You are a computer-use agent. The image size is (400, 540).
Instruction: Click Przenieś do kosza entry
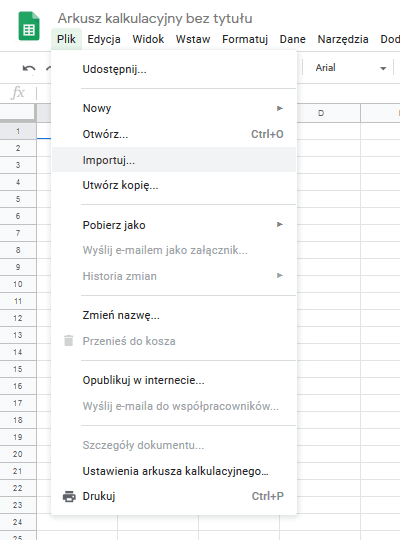[174, 341]
